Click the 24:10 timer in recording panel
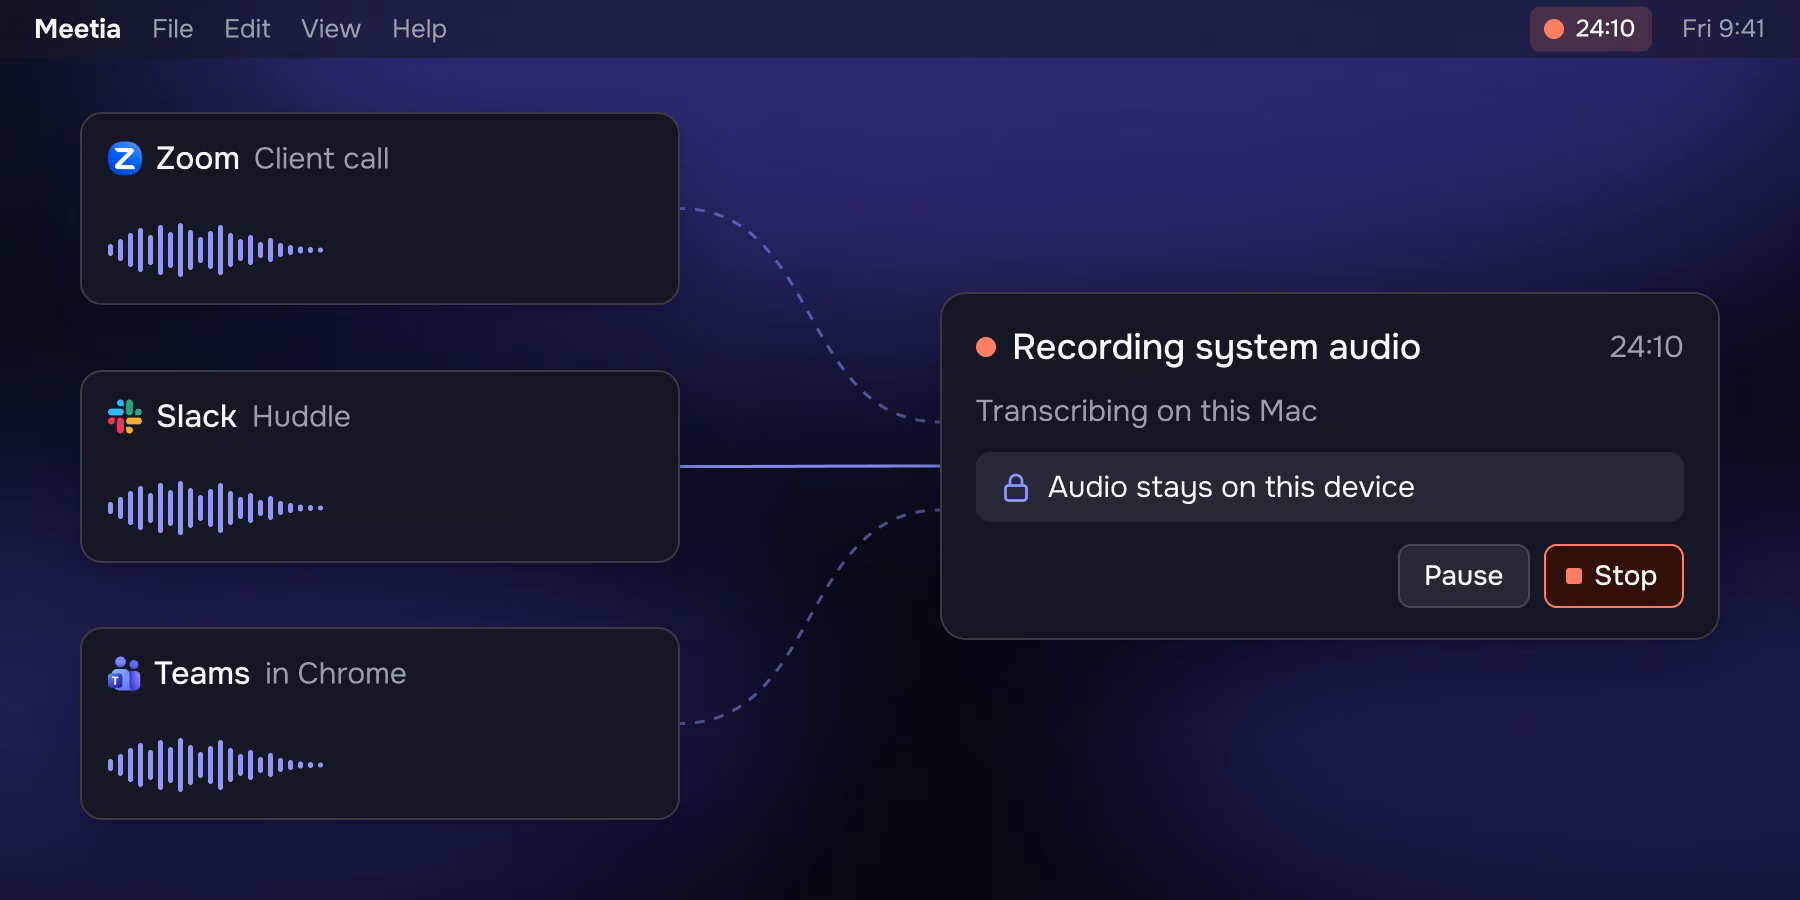Screen dimensions: 1800x900 coord(1646,347)
